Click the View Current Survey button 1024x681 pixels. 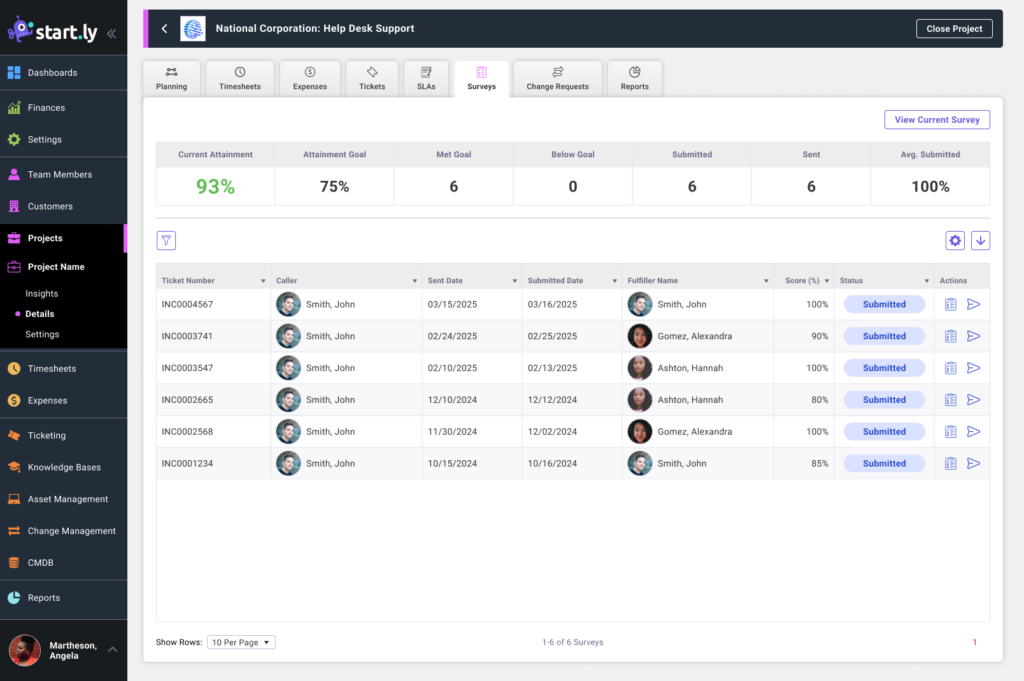click(937, 120)
